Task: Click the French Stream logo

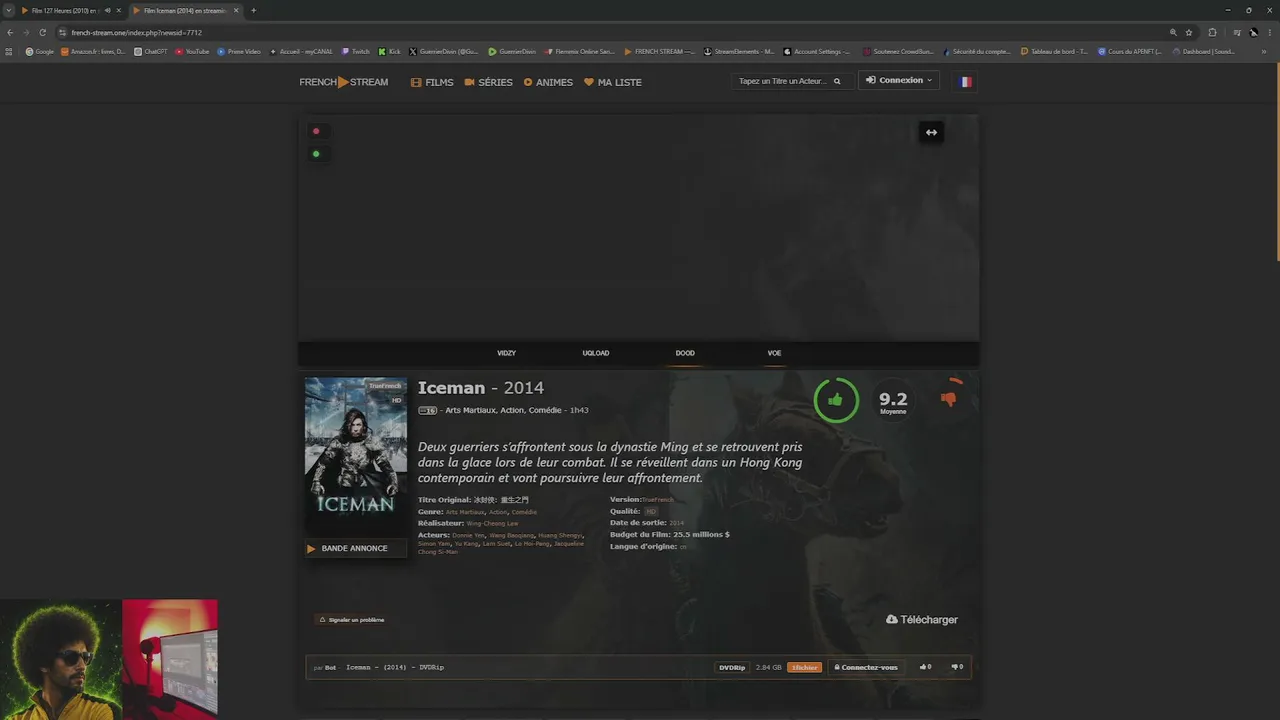Action: click(344, 82)
